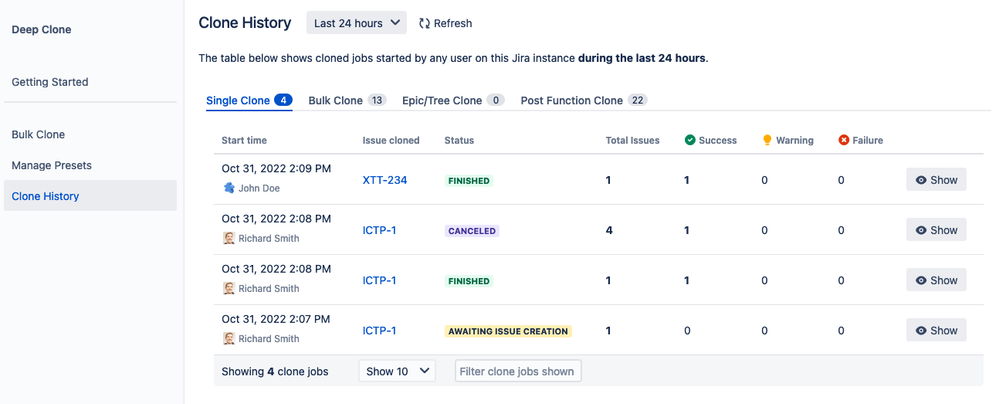The width and height of the screenshot is (999, 404).
Task: Click the green Success checkmark header icon
Action: point(690,140)
